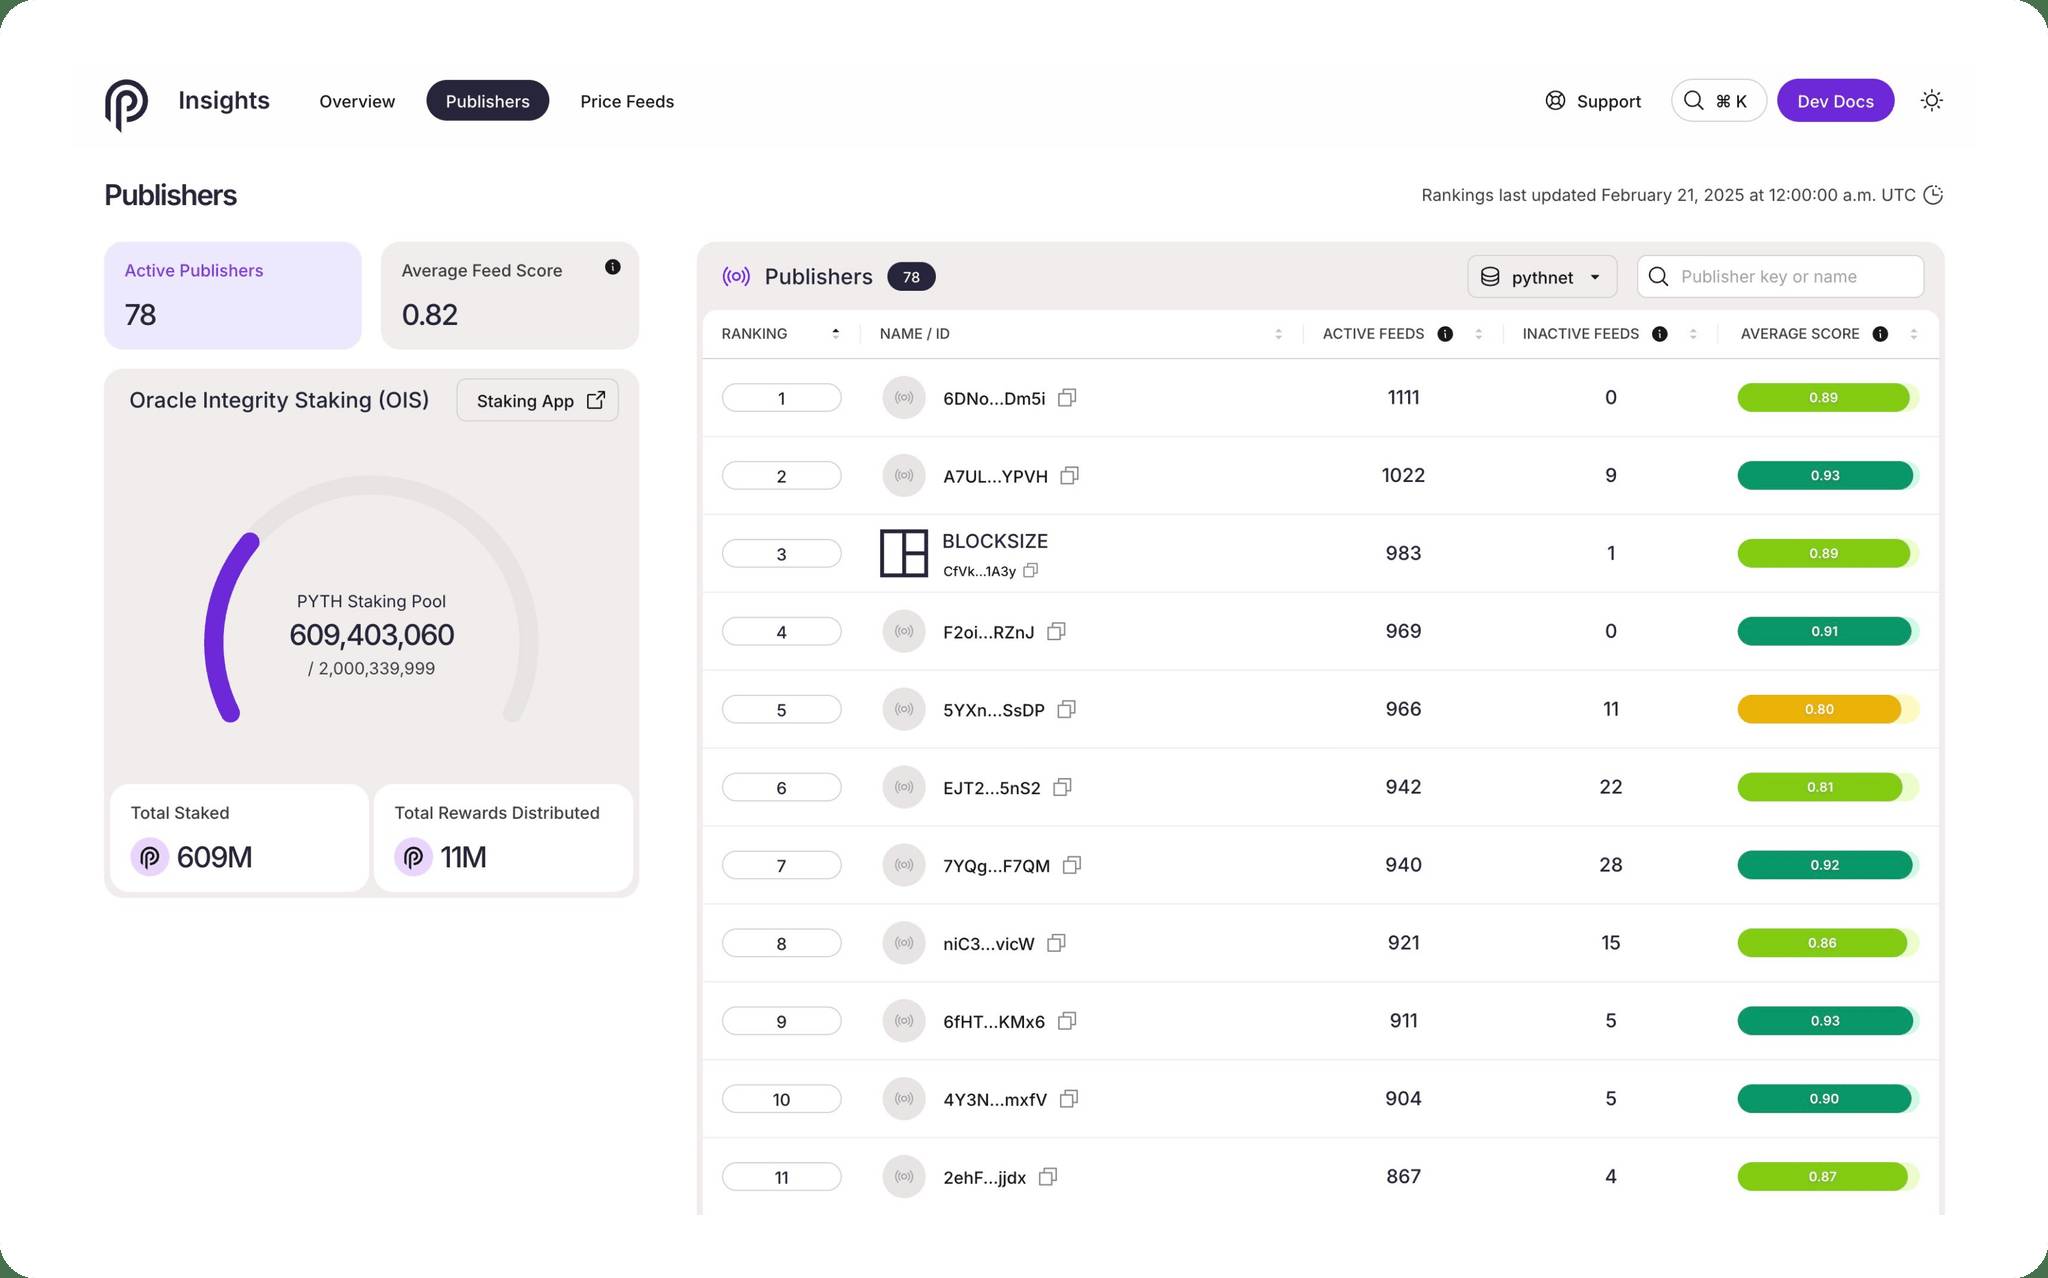Click the Total Staked 609M card
Image resolution: width=2048 pixels, height=1278 pixels.
[x=239, y=838]
